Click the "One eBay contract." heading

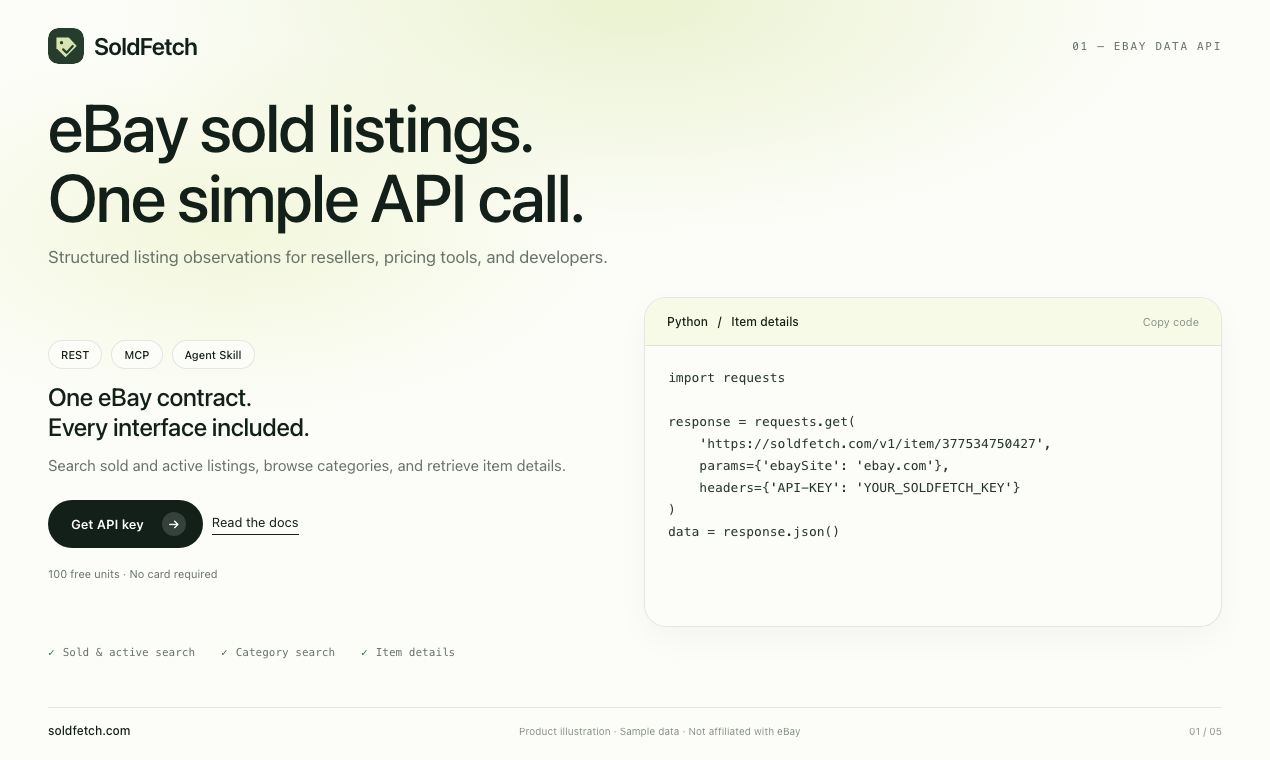coord(150,398)
